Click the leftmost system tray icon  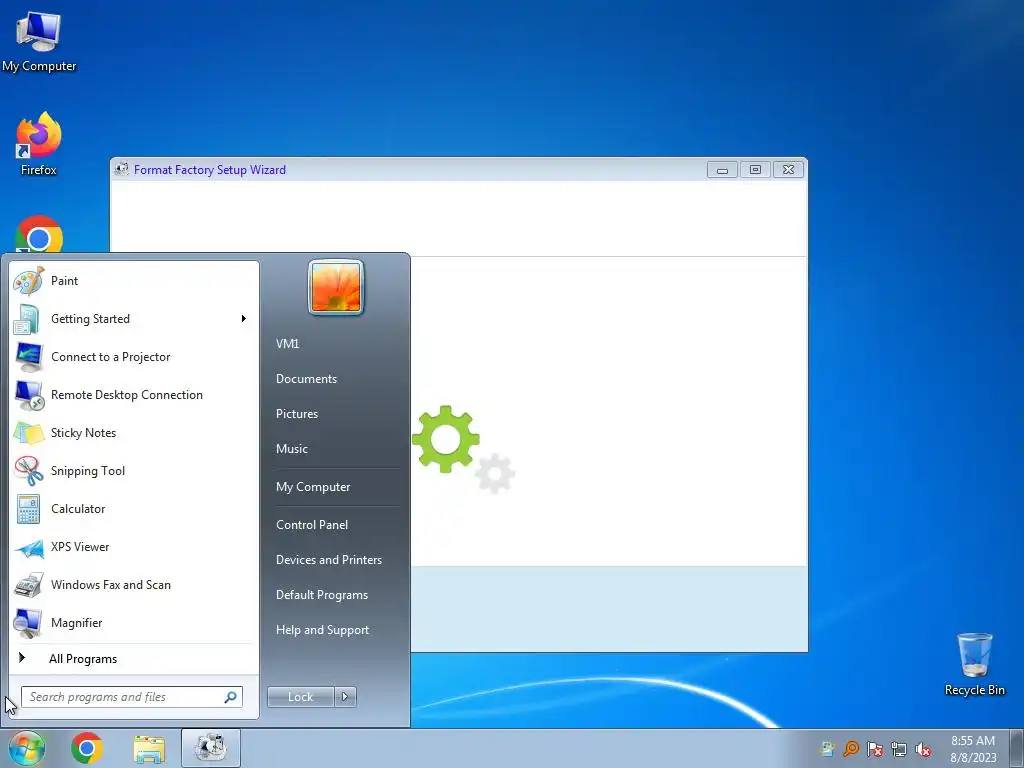point(827,749)
